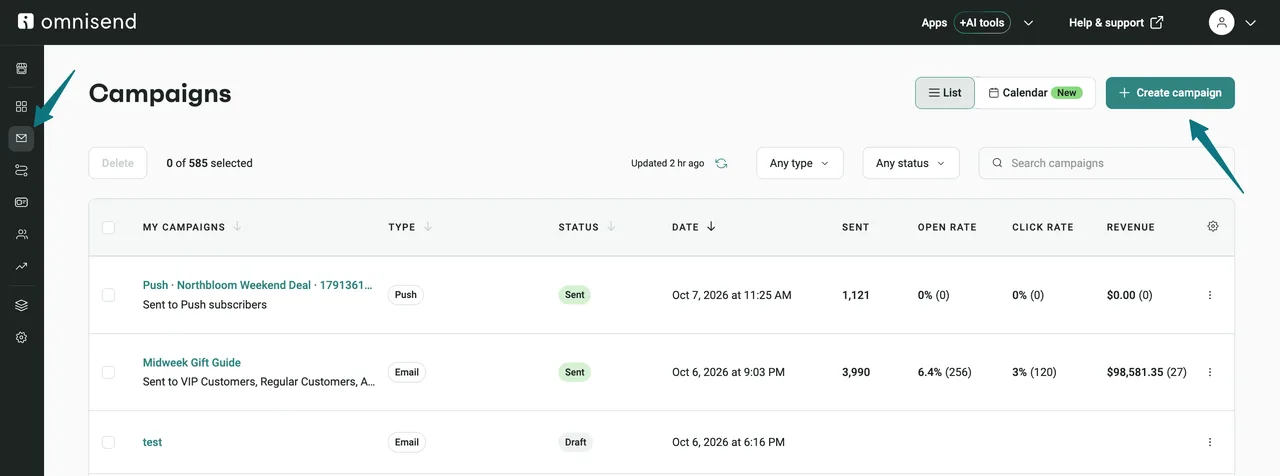Click the +AI tools pill

tap(982, 22)
